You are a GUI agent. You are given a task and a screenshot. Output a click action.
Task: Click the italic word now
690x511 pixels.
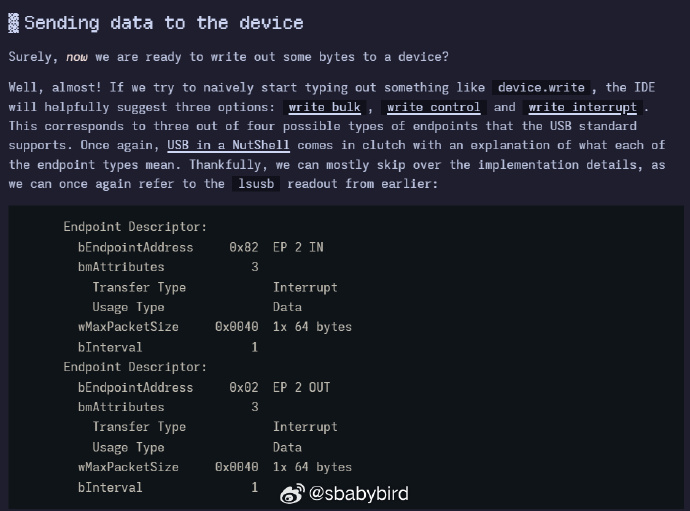click(x=77, y=57)
